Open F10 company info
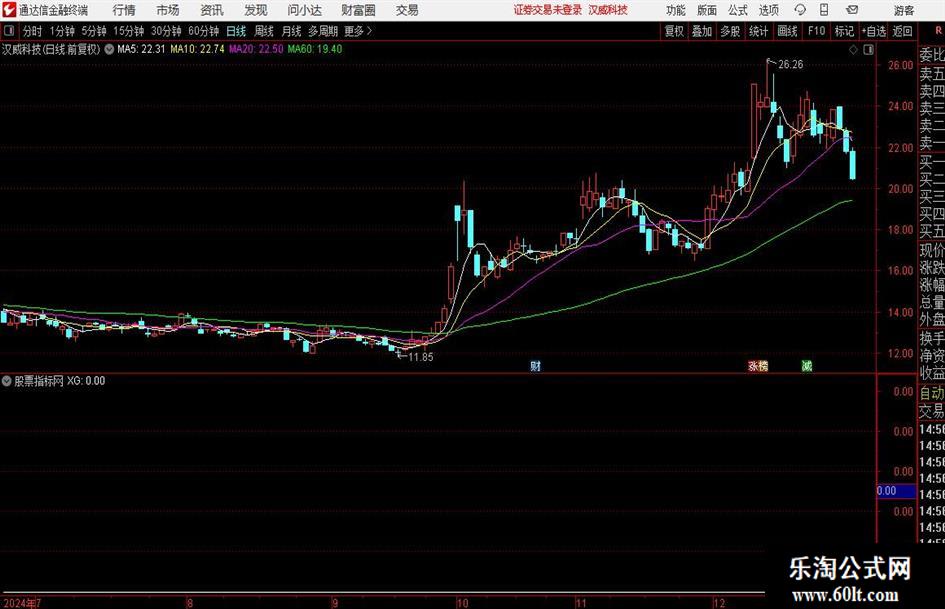 [x=816, y=31]
